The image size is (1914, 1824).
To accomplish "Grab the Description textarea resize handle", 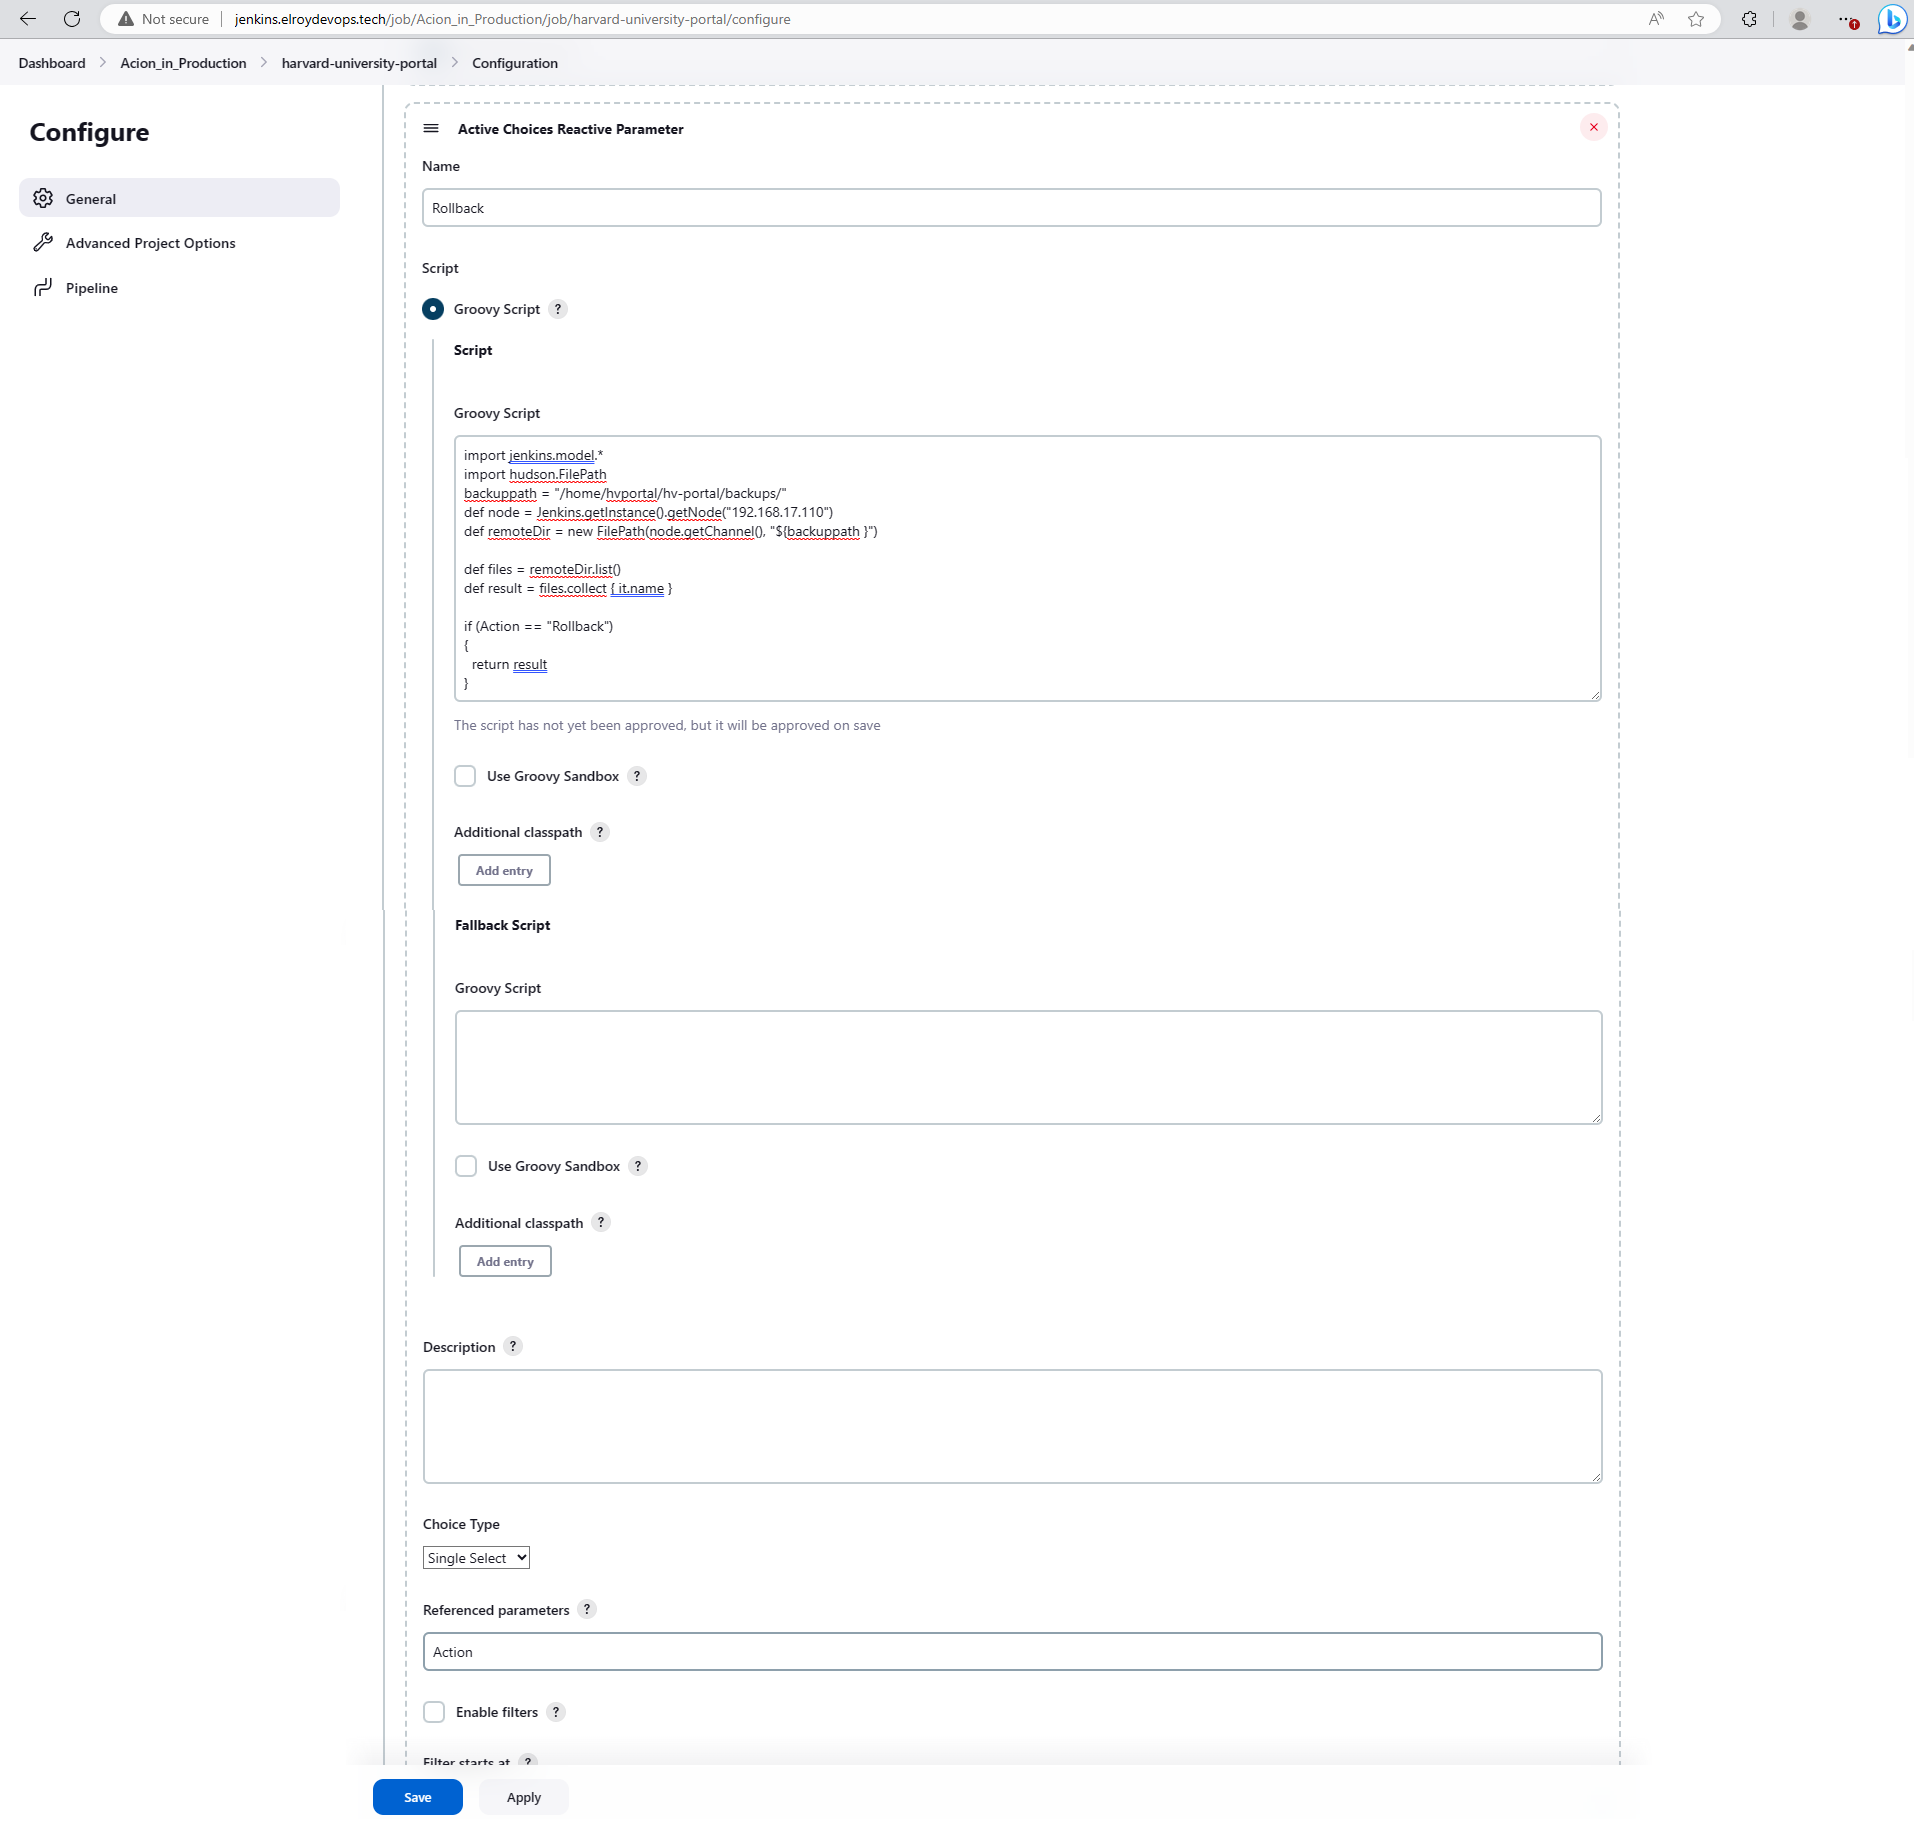I will coord(1596,1477).
